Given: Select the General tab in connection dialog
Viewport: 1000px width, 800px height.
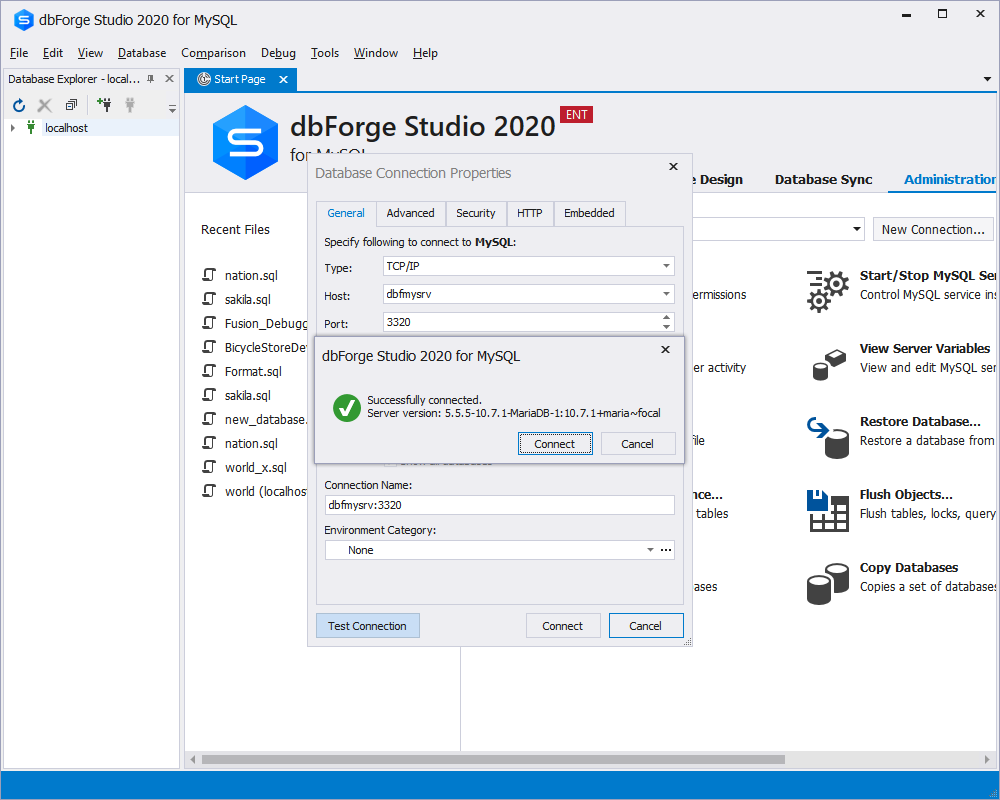Looking at the screenshot, I should coord(346,213).
